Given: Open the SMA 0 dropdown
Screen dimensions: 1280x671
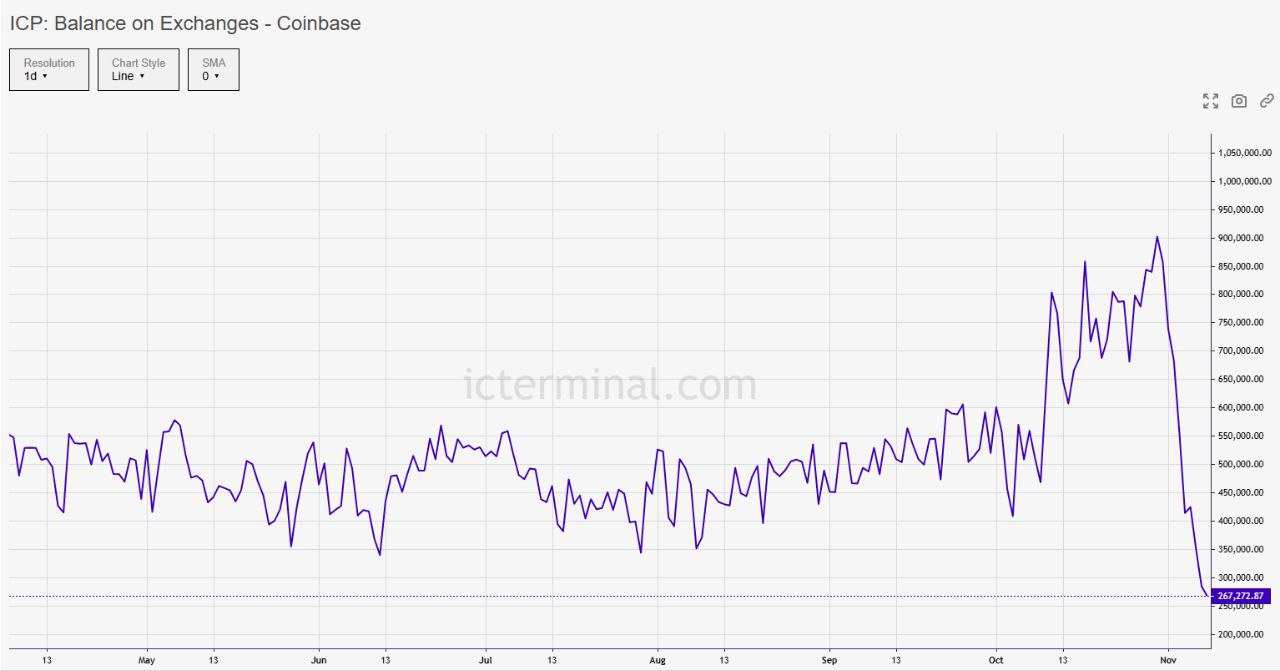Looking at the screenshot, I should point(213,69).
